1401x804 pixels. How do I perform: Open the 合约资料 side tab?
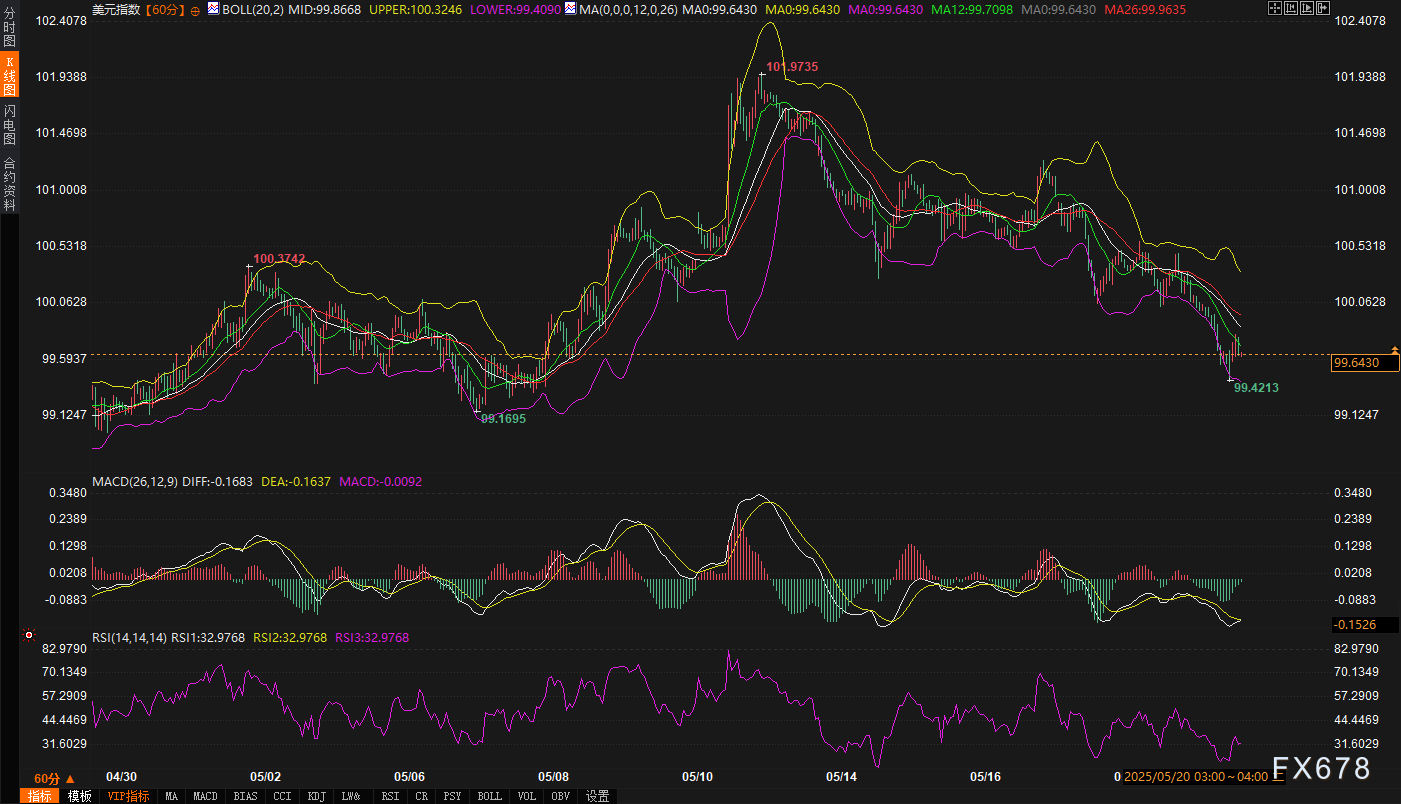click(10, 183)
